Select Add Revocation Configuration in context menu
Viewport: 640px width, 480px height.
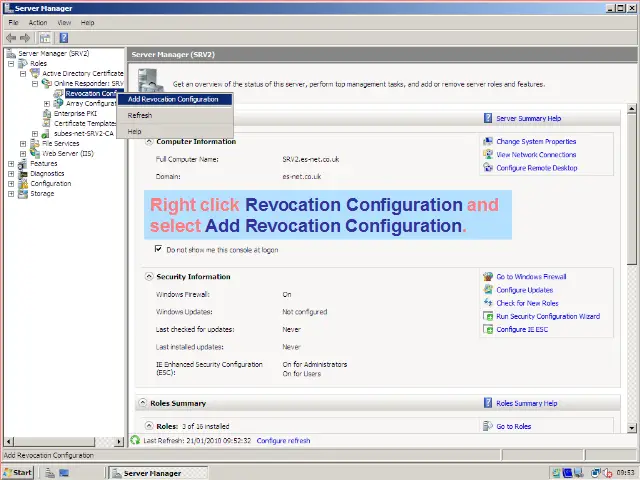(173, 99)
